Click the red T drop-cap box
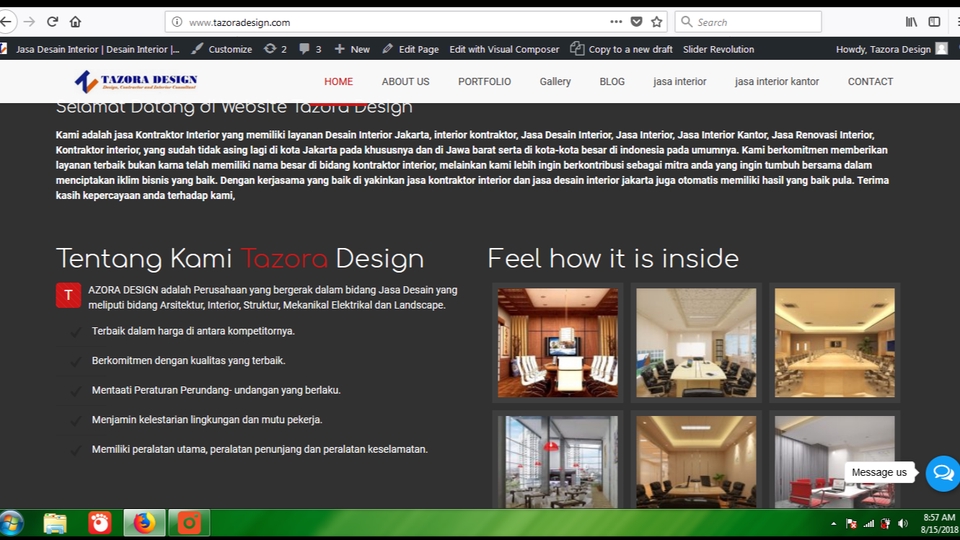The width and height of the screenshot is (960, 540). [x=69, y=295]
